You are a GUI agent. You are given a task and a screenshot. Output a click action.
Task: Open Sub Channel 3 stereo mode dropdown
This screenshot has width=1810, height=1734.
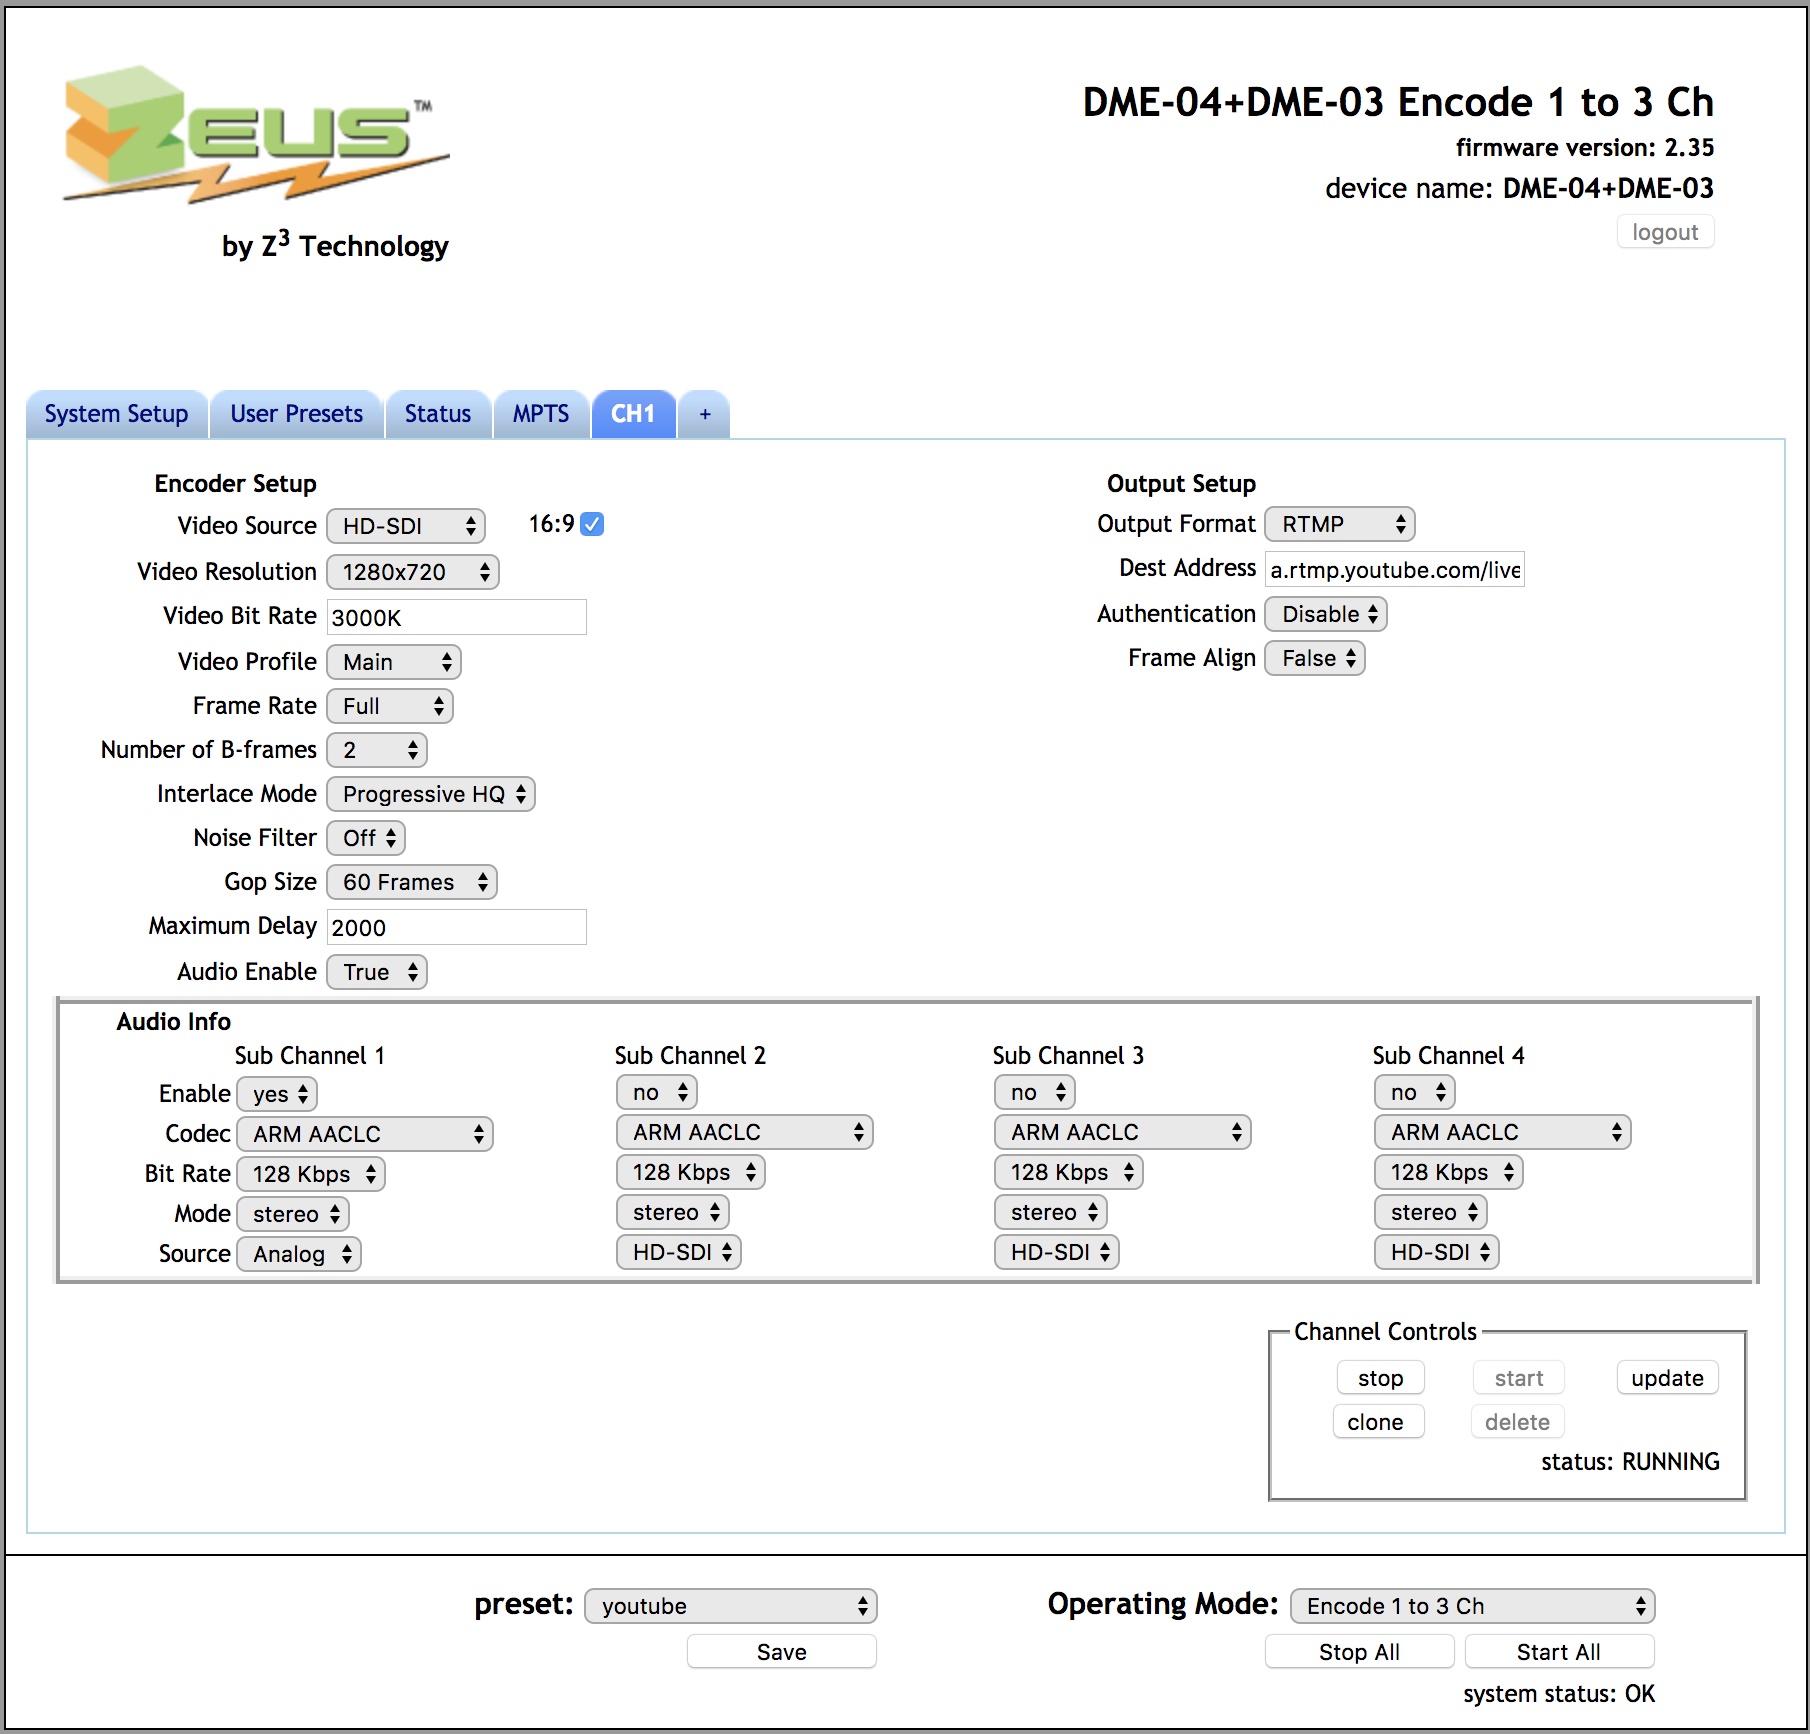coord(1051,1212)
